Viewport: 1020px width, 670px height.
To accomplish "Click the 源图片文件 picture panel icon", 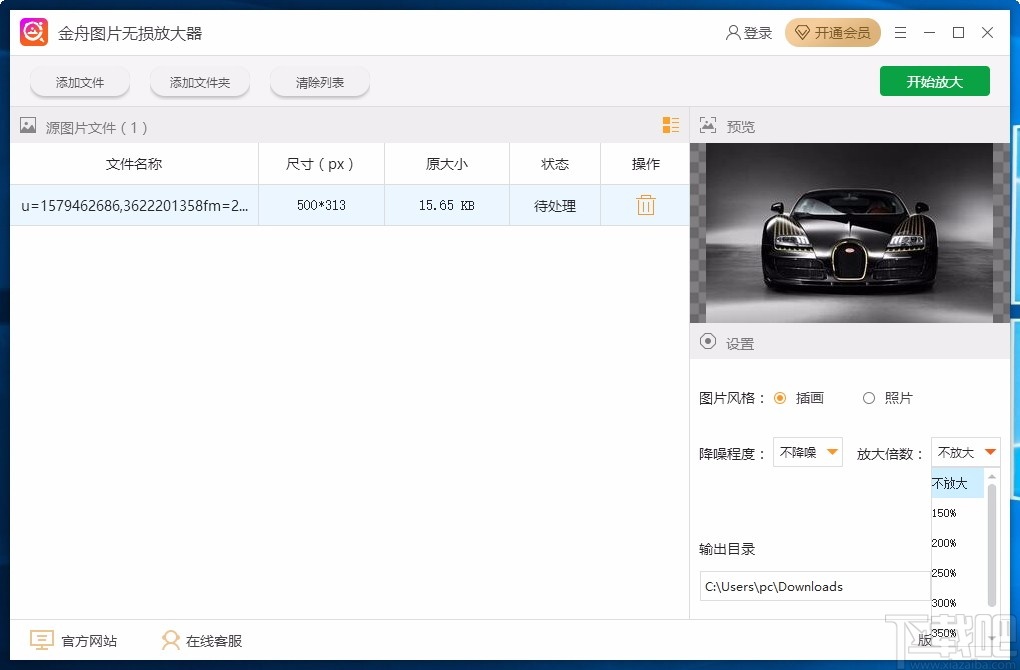I will point(27,126).
